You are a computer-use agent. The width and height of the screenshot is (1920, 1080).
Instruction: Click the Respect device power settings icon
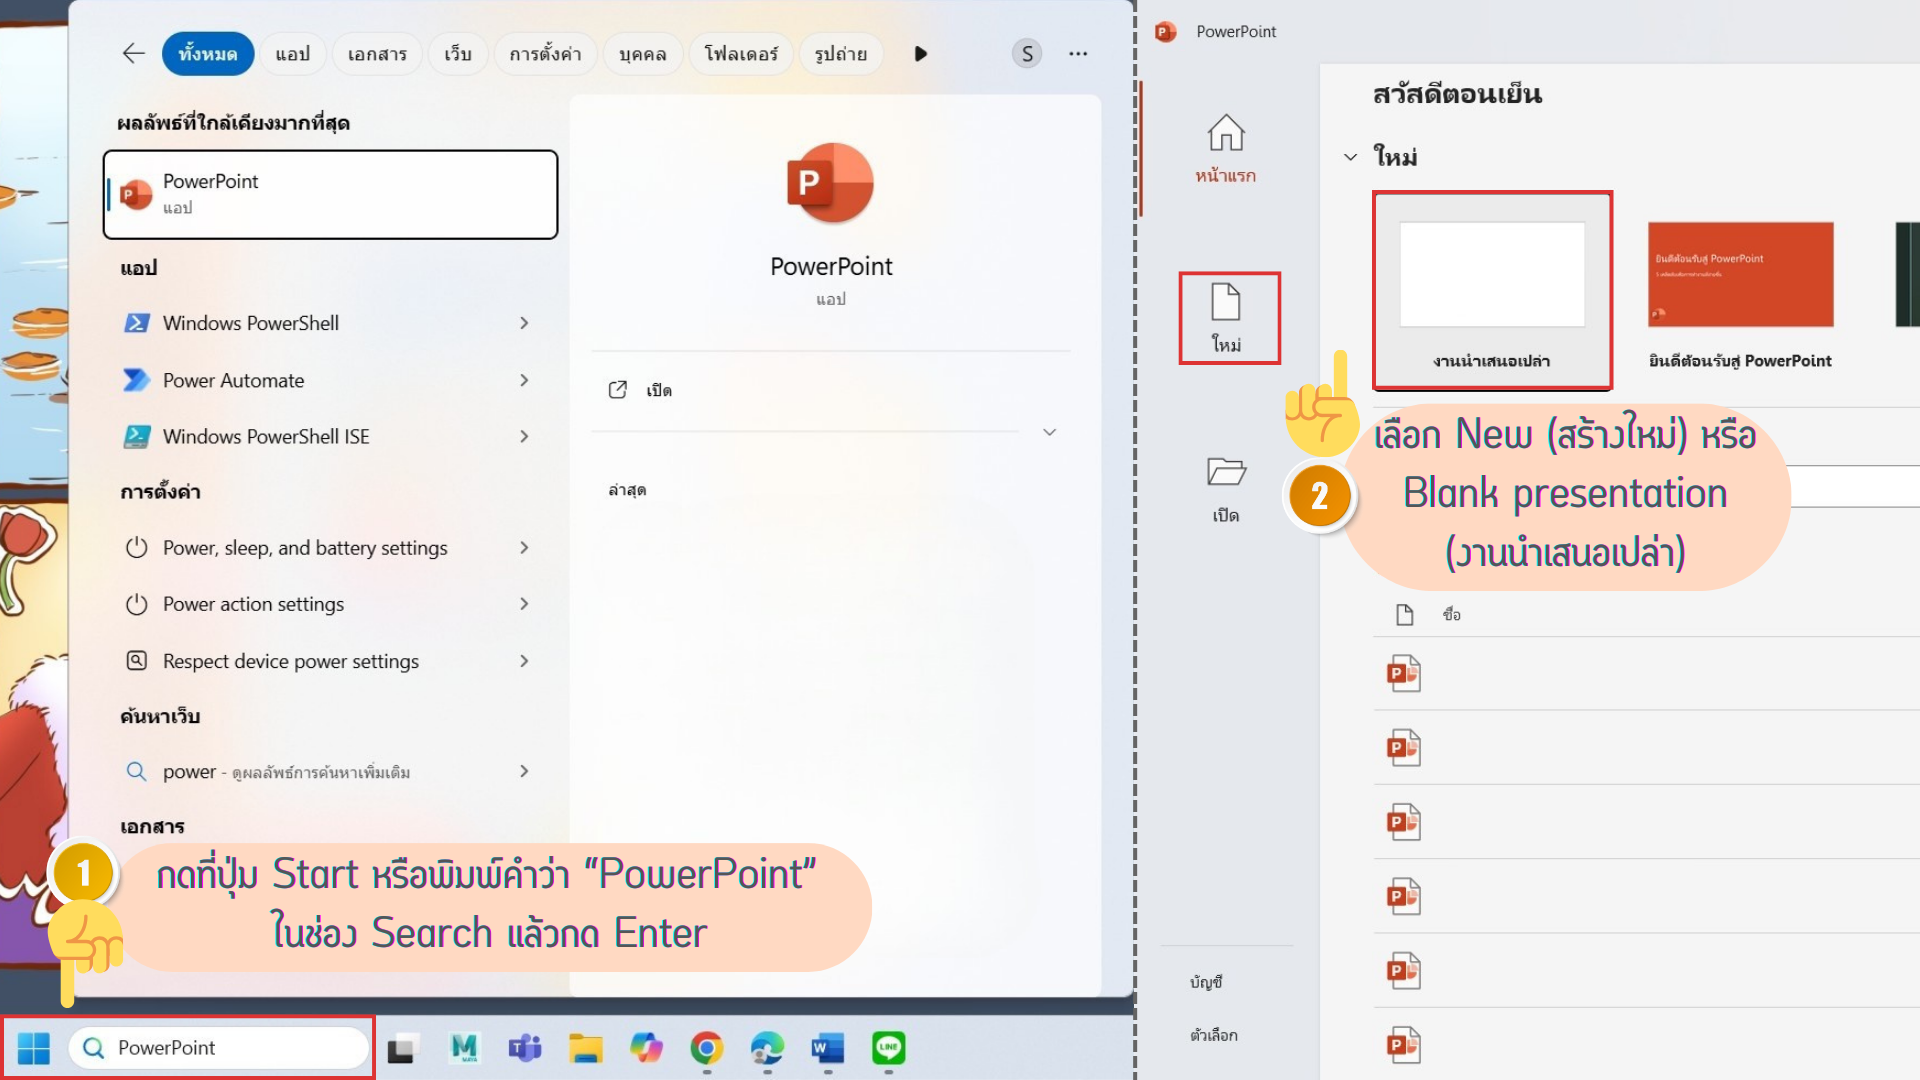tap(137, 661)
